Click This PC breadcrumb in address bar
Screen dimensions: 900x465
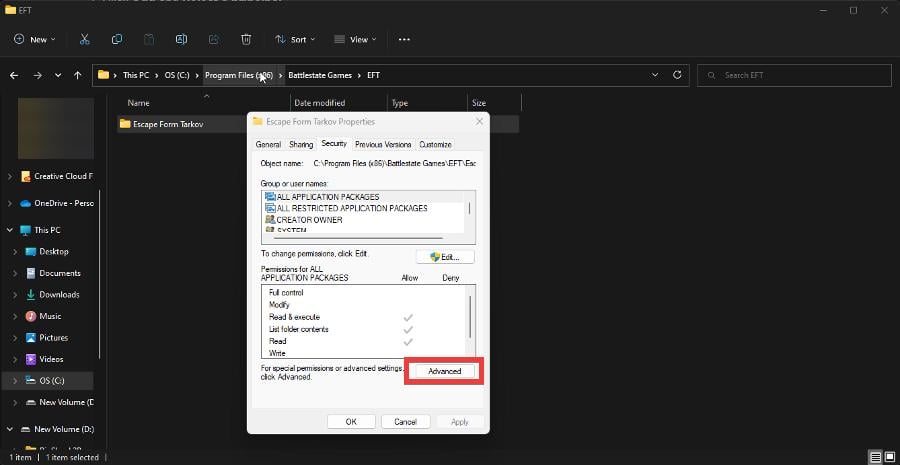click(136, 75)
